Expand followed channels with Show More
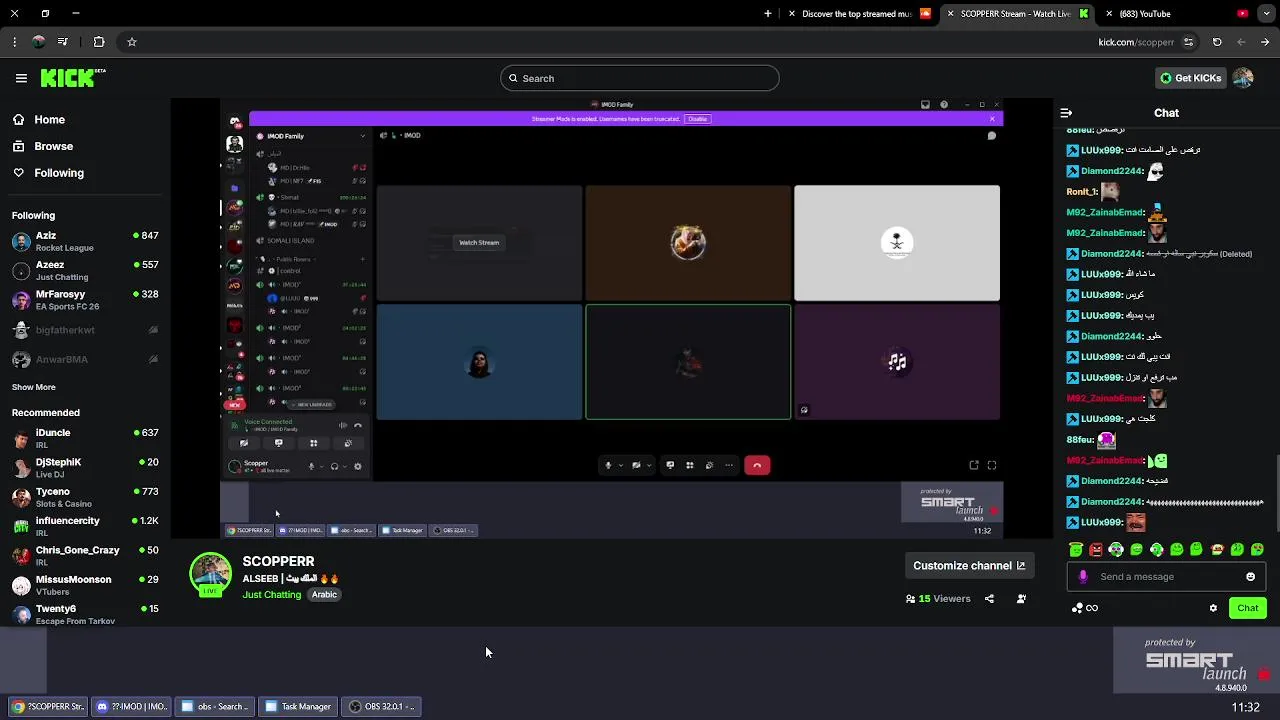The width and height of the screenshot is (1280, 720). (34, 387)
